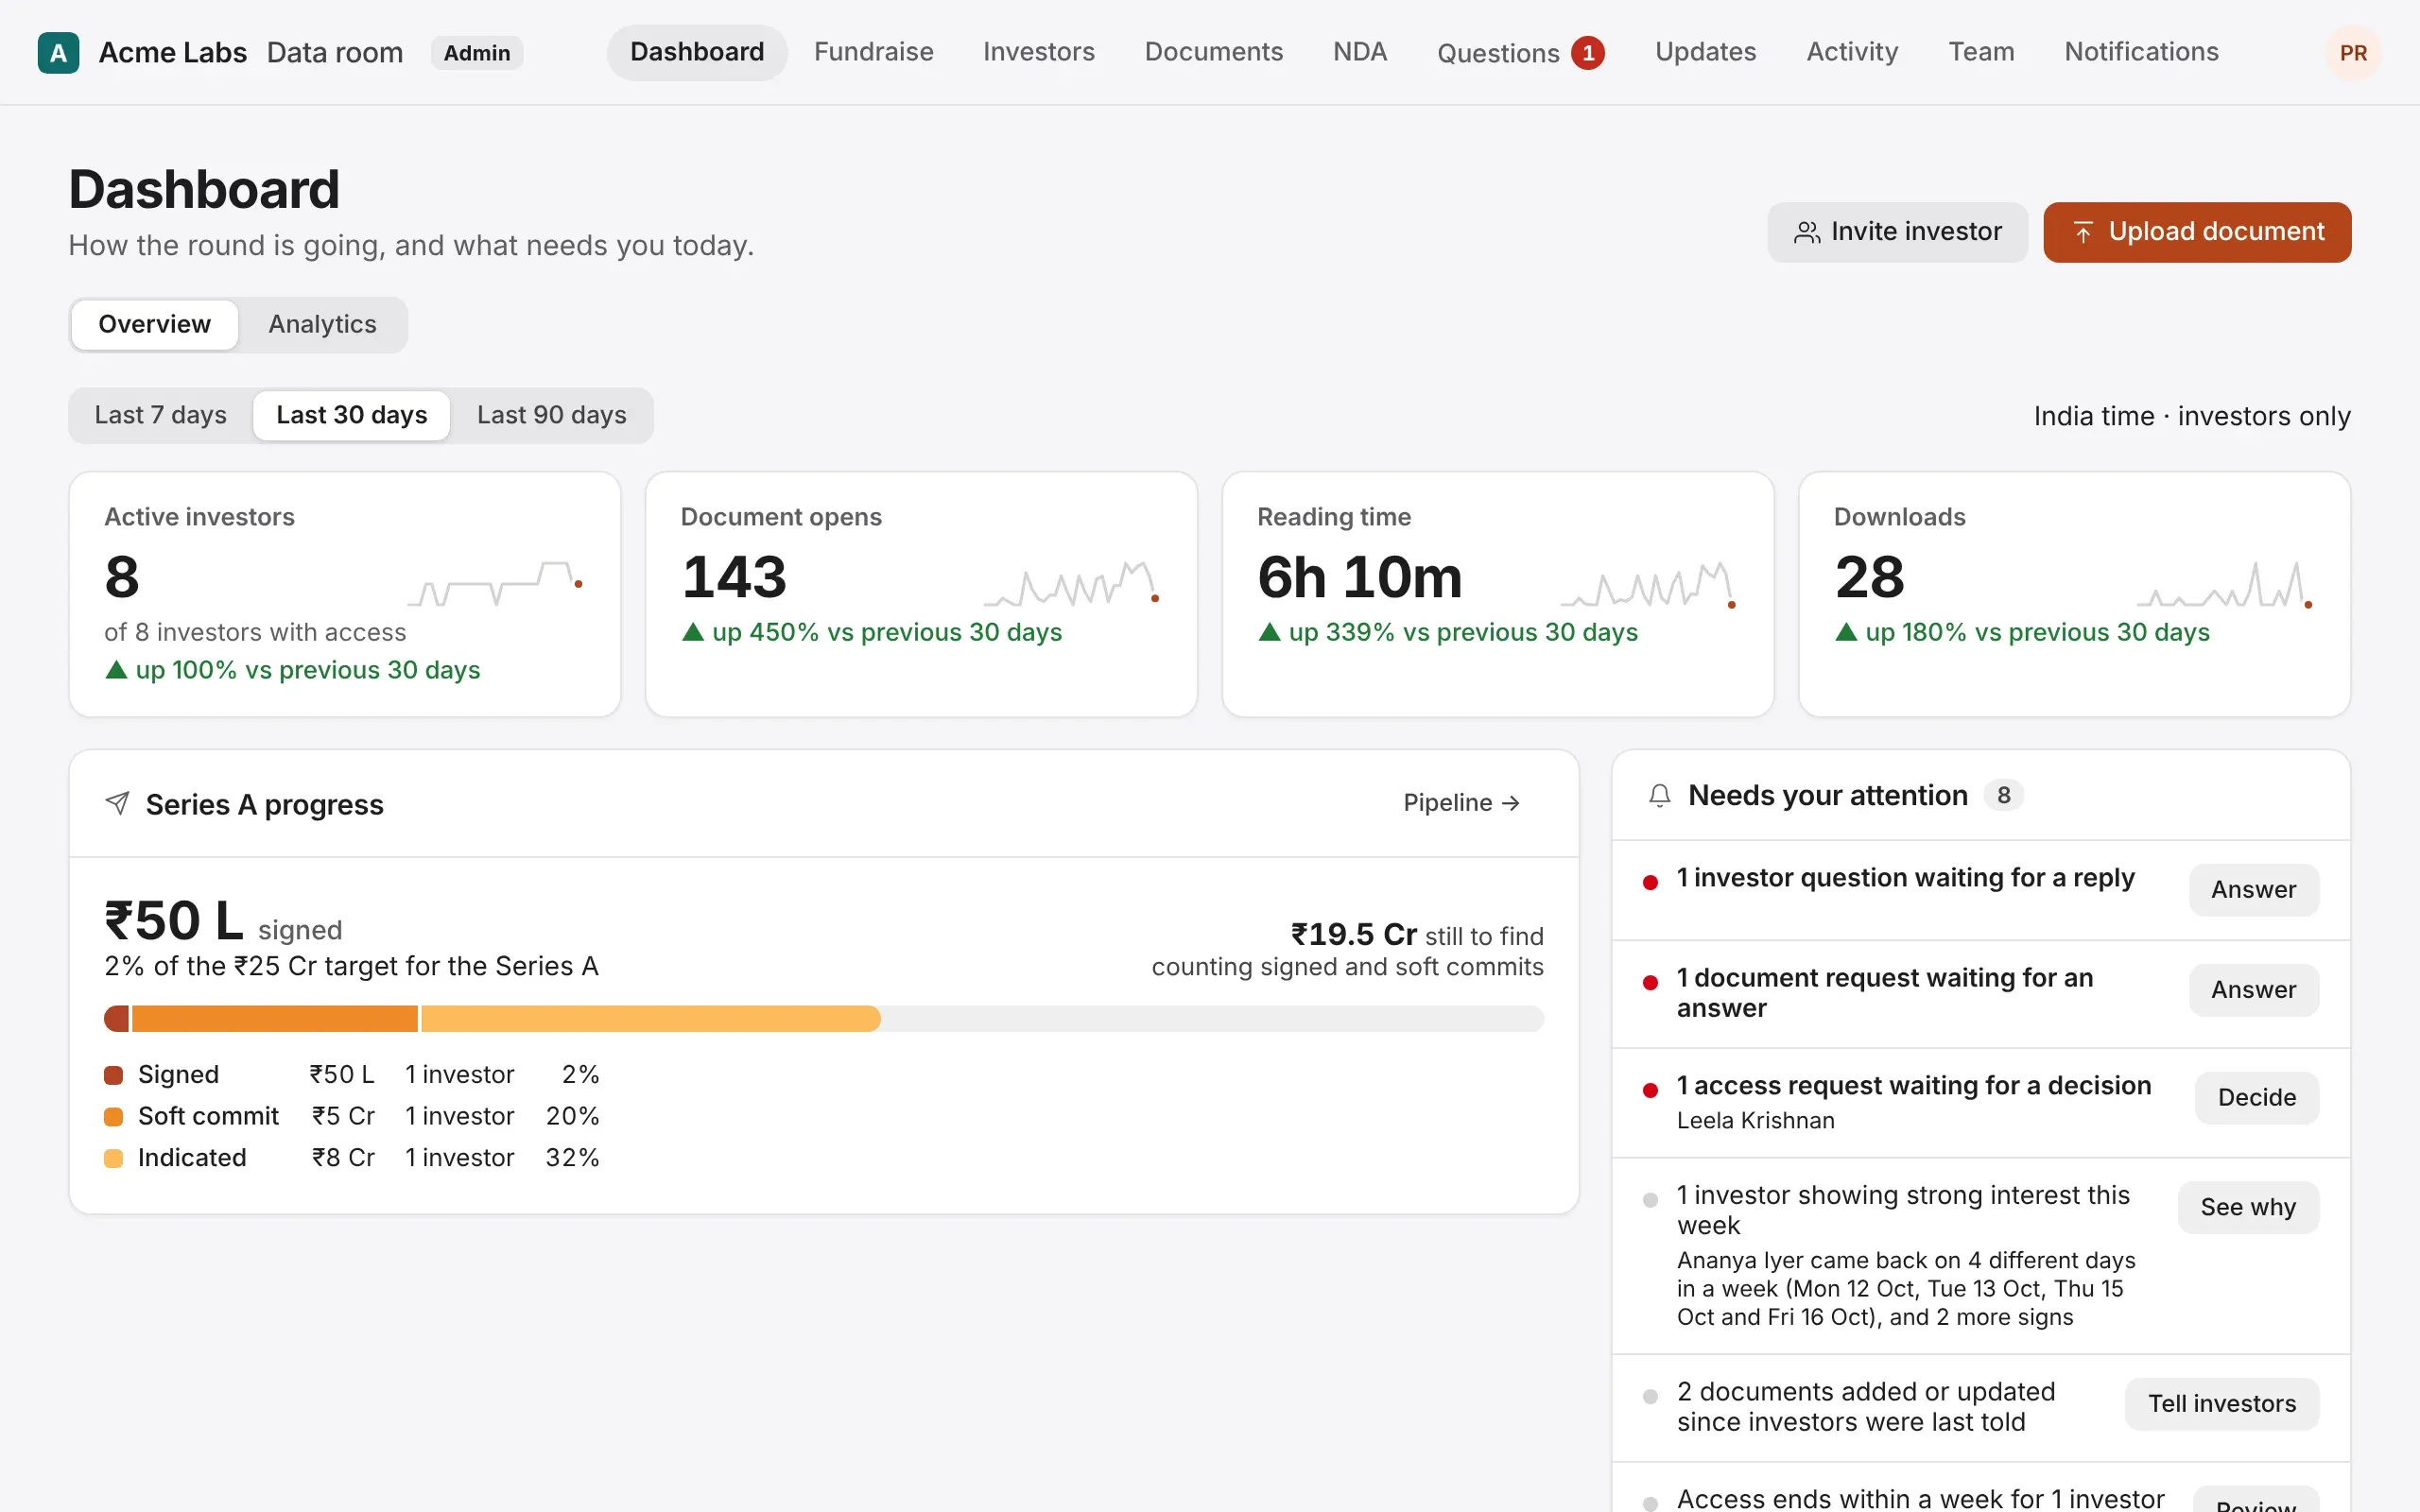
Task: Click the Downloads sparkline chart
Action: click(2225, 584)
